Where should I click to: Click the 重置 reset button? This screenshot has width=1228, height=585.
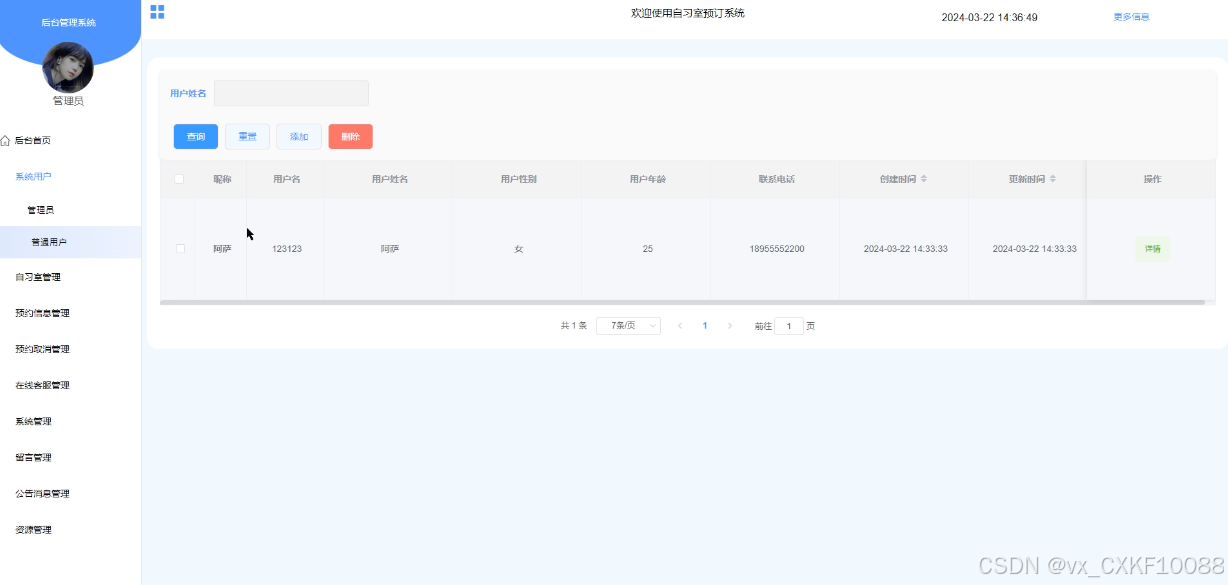tap(247, 136)
